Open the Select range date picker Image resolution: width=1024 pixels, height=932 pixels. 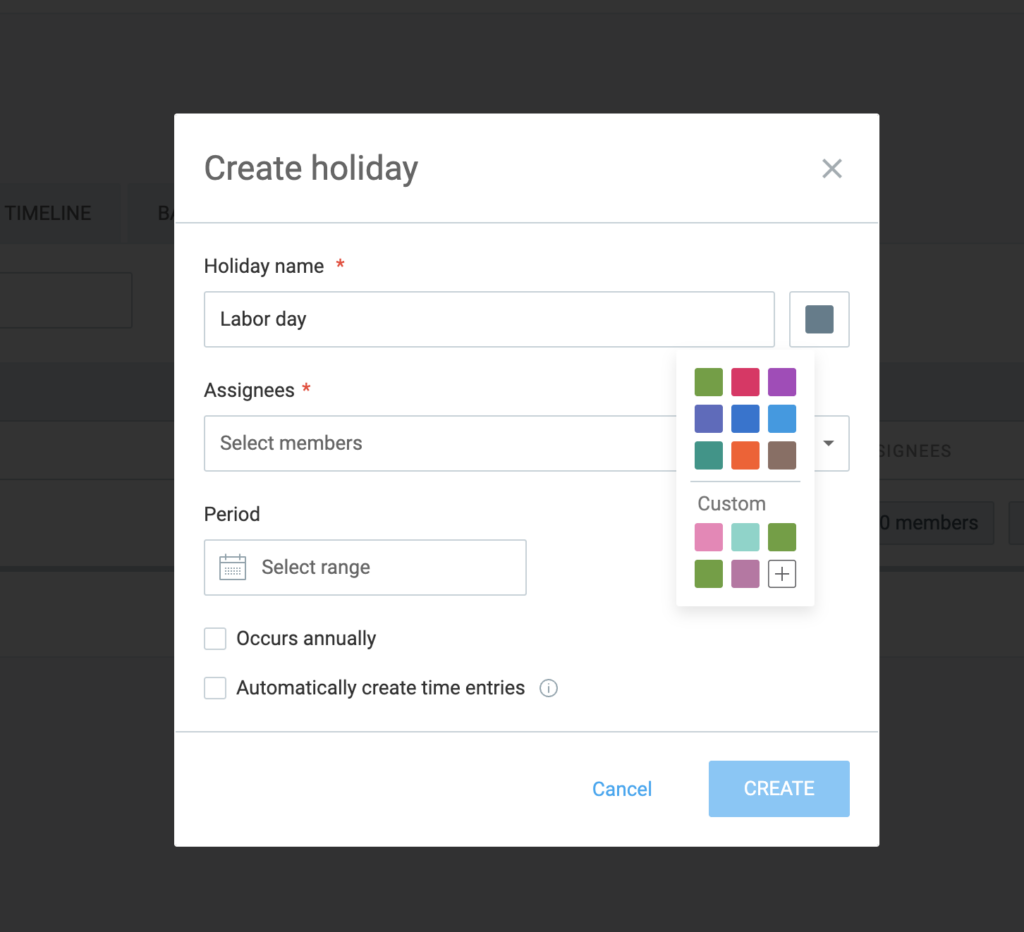[x=365, y=567]
